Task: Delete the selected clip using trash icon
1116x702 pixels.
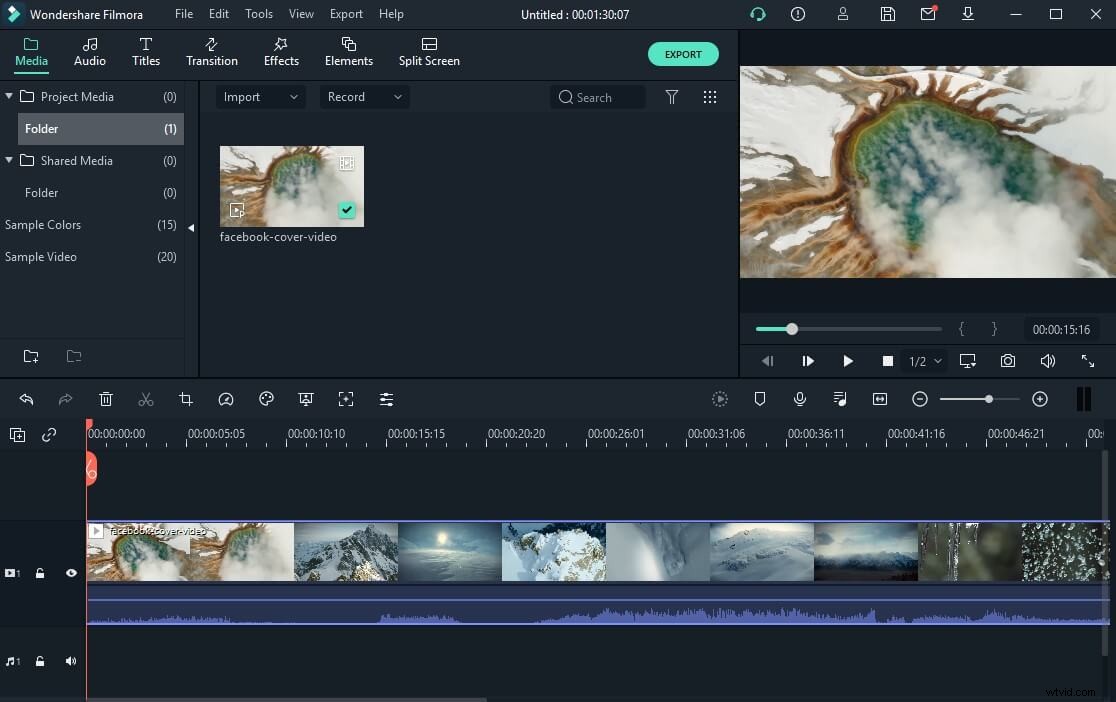Action: tap(106, 399)
